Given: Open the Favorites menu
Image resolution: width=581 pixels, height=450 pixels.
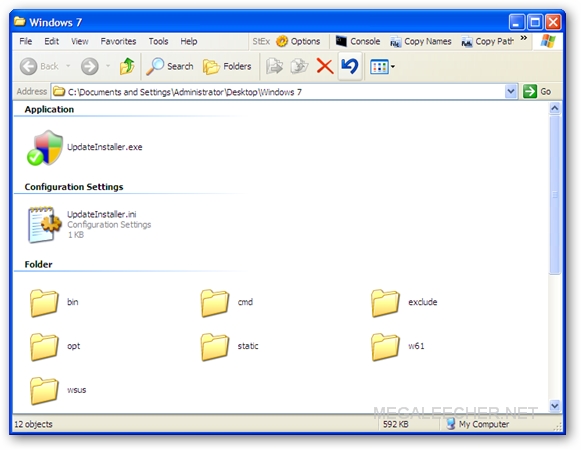Looking at the screenshot, I should click(x=118, y=41).
